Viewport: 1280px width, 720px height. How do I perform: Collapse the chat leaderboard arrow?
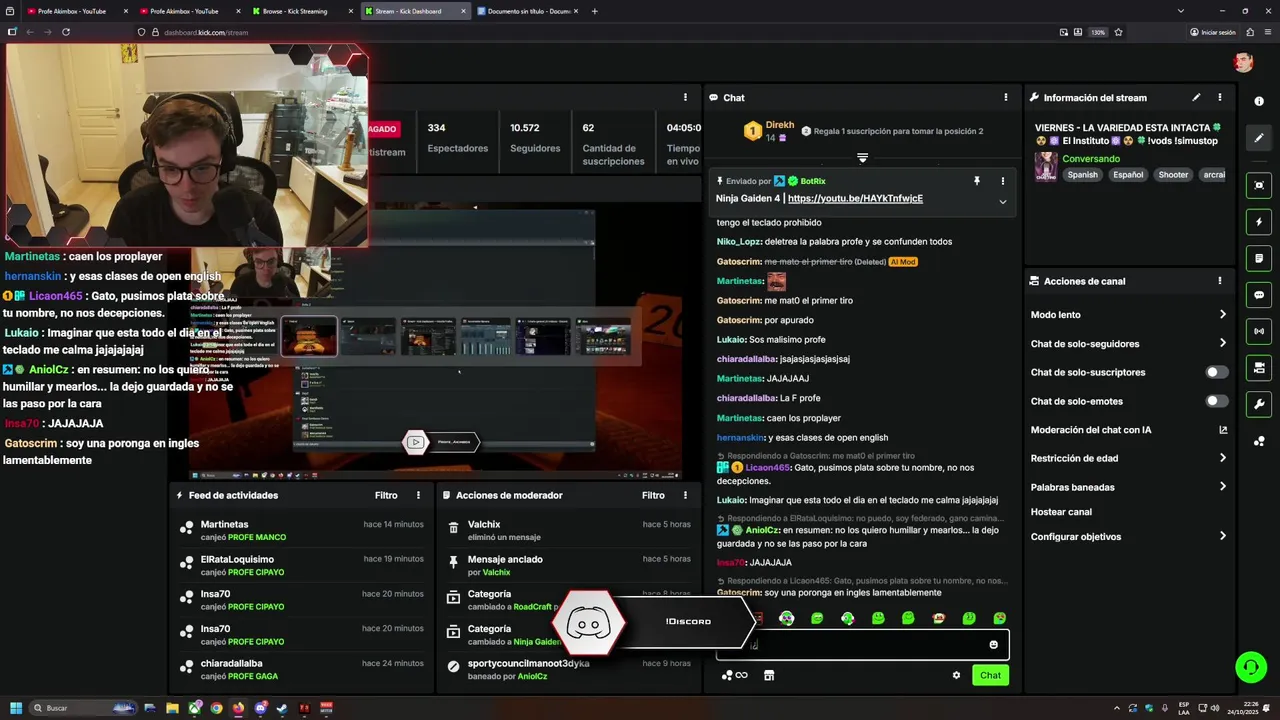862,158
